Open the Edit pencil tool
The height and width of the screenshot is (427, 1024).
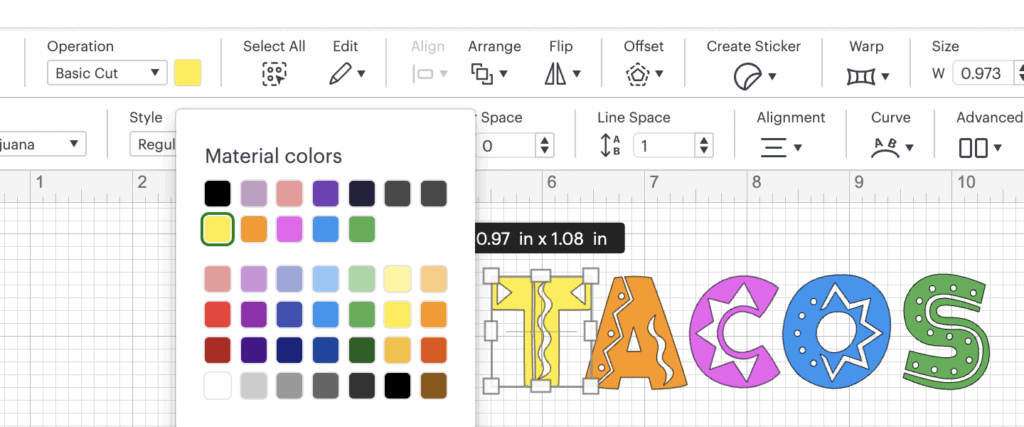pos(346,74)
